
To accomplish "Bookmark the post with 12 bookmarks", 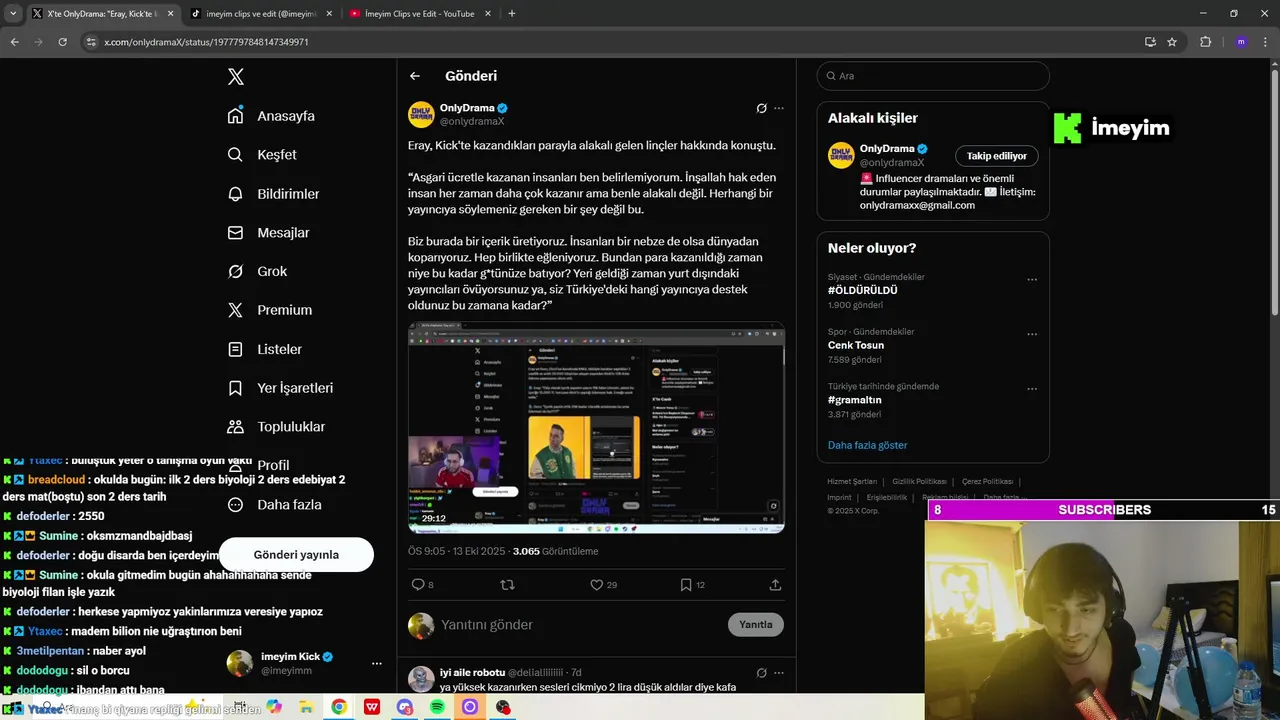I will (x=686, y=585).
